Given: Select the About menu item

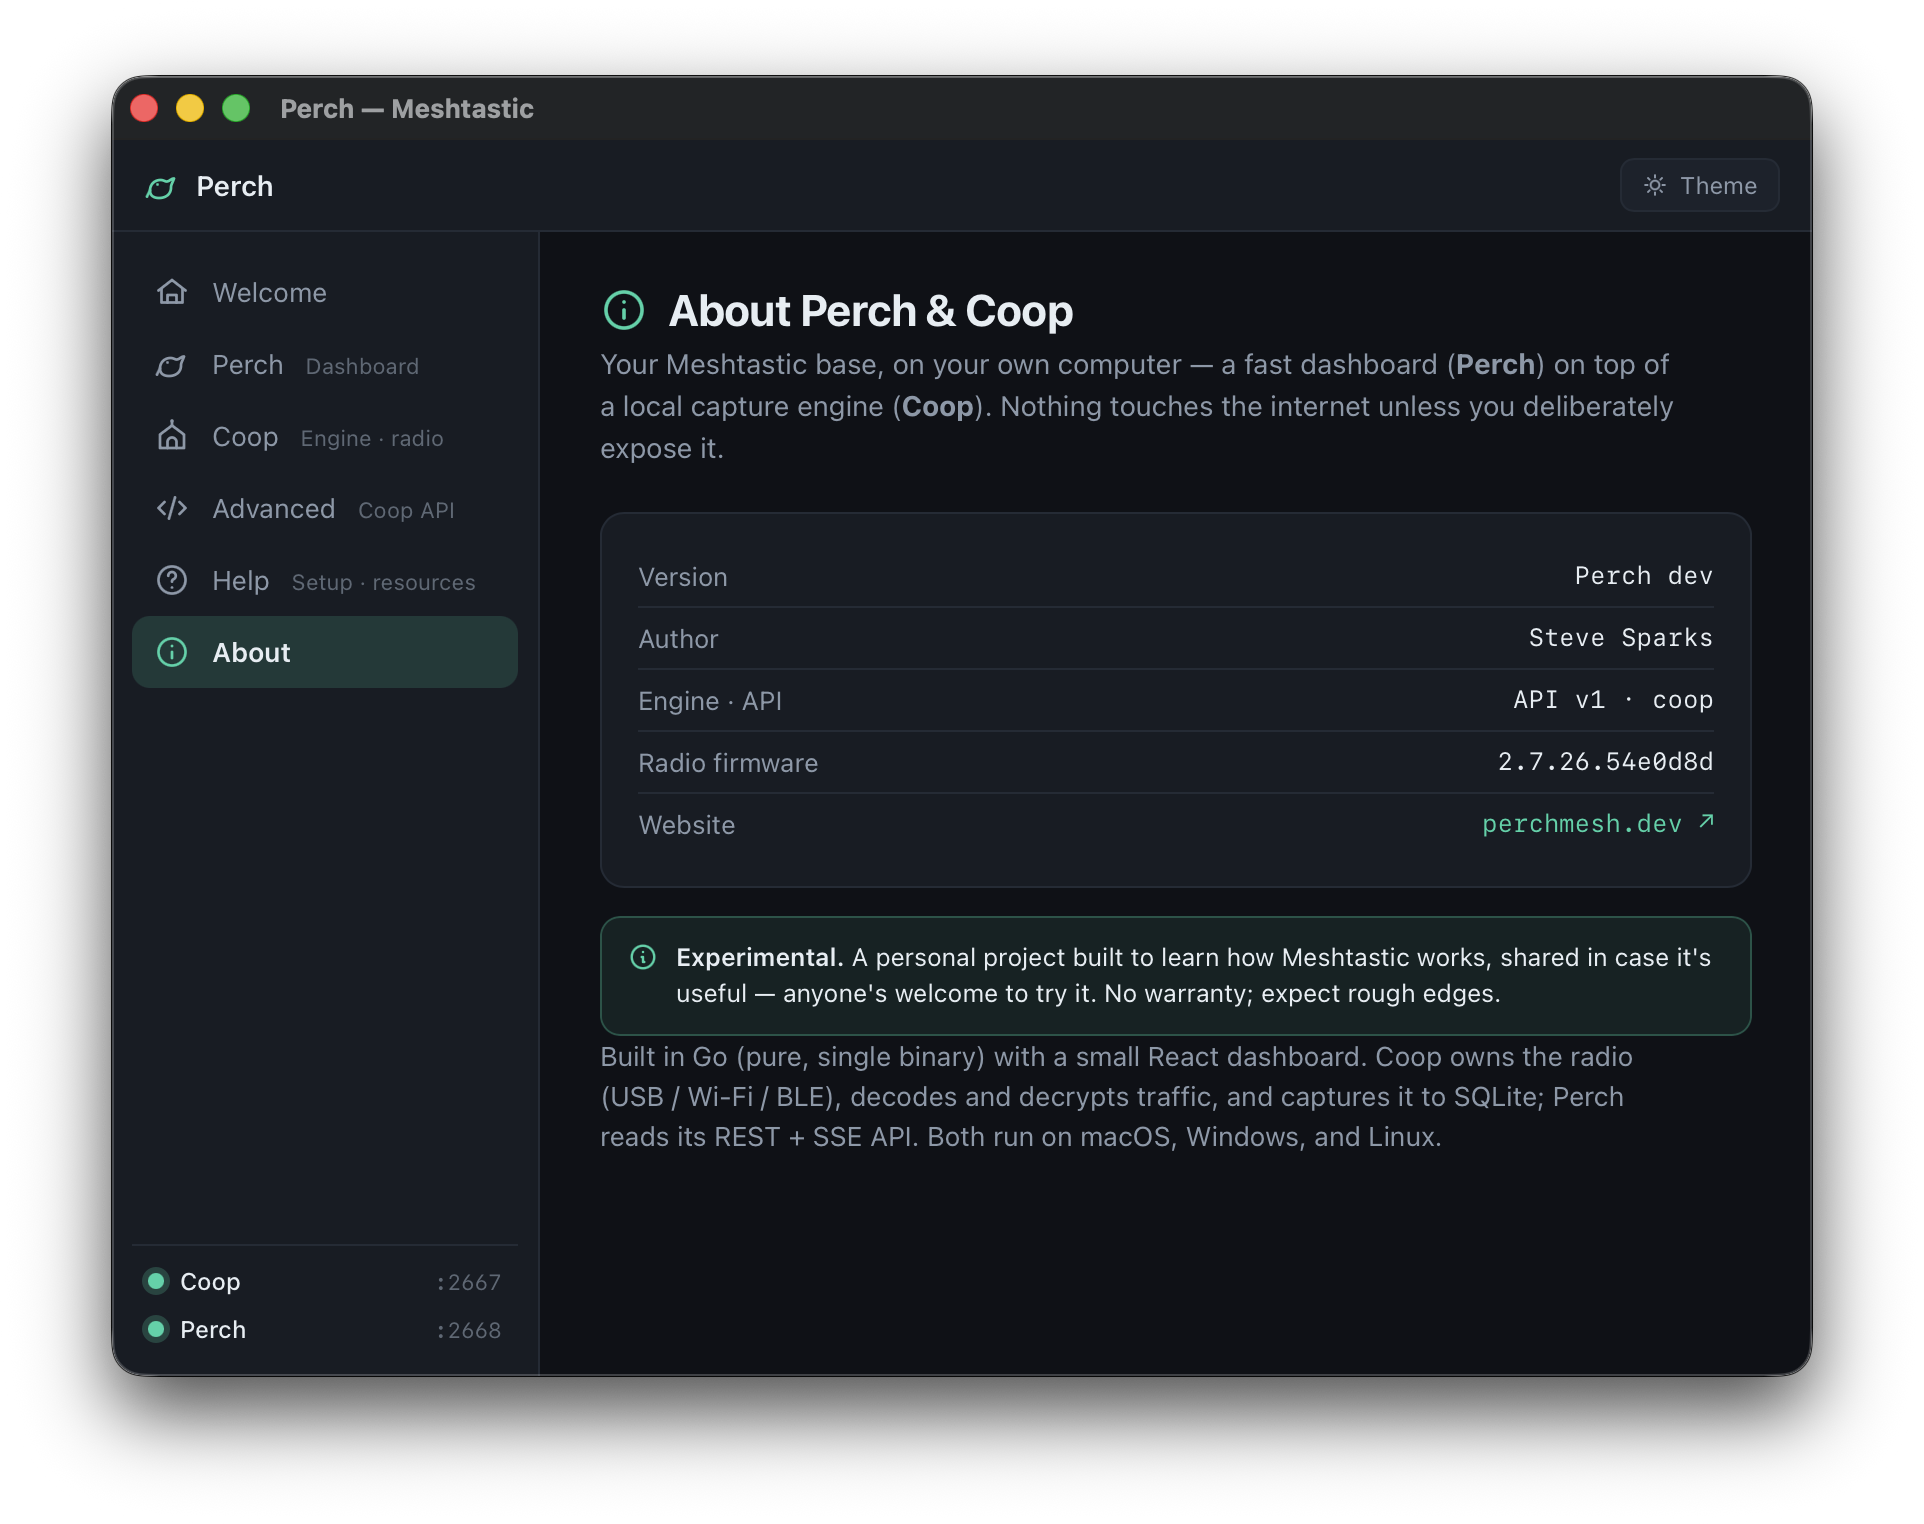Looking at the screenshot, I should tap(325, 652).
